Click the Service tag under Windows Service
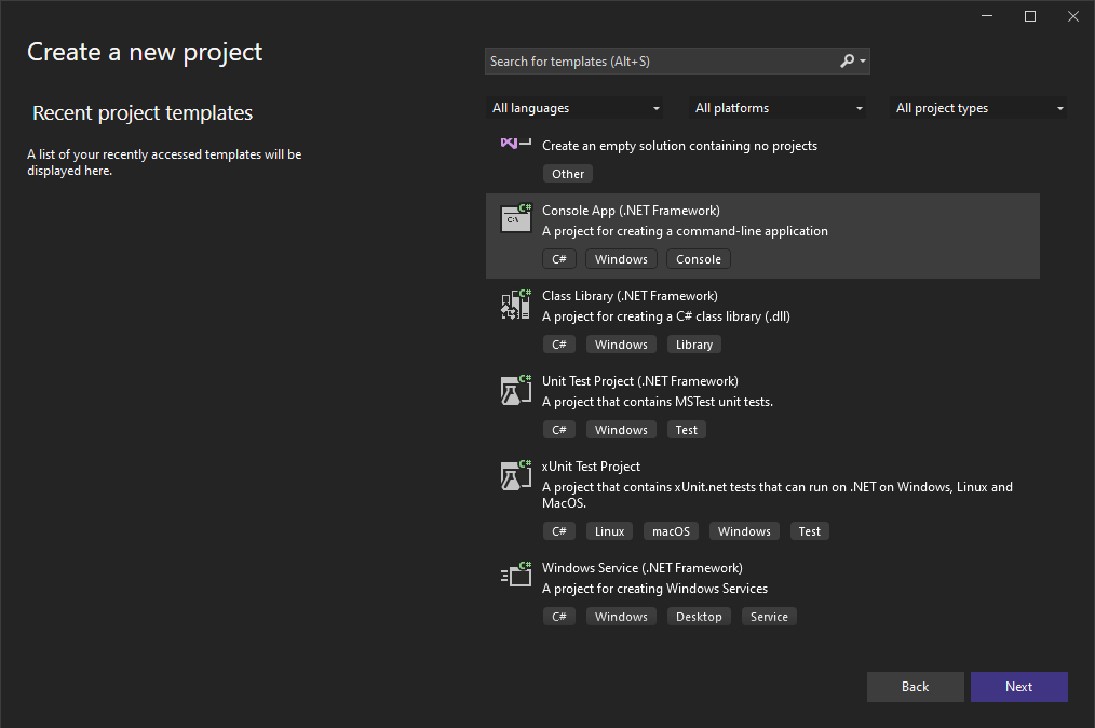This screenshot has height=728, width=1095. (769, 616)
